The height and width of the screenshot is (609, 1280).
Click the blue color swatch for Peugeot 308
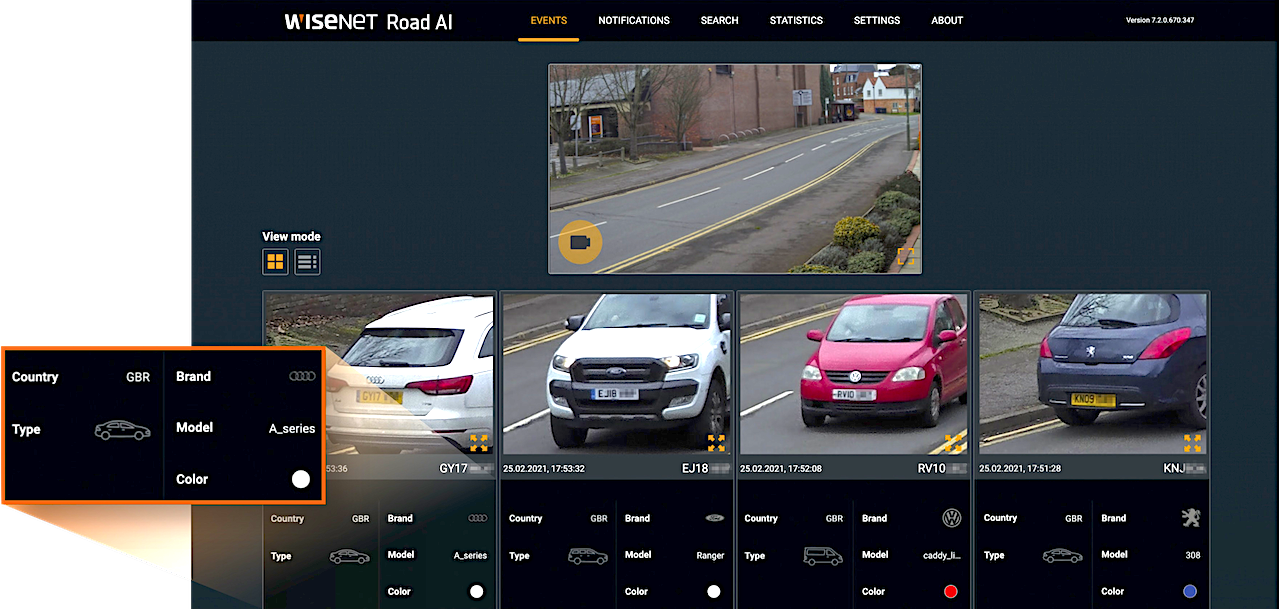1190,591
